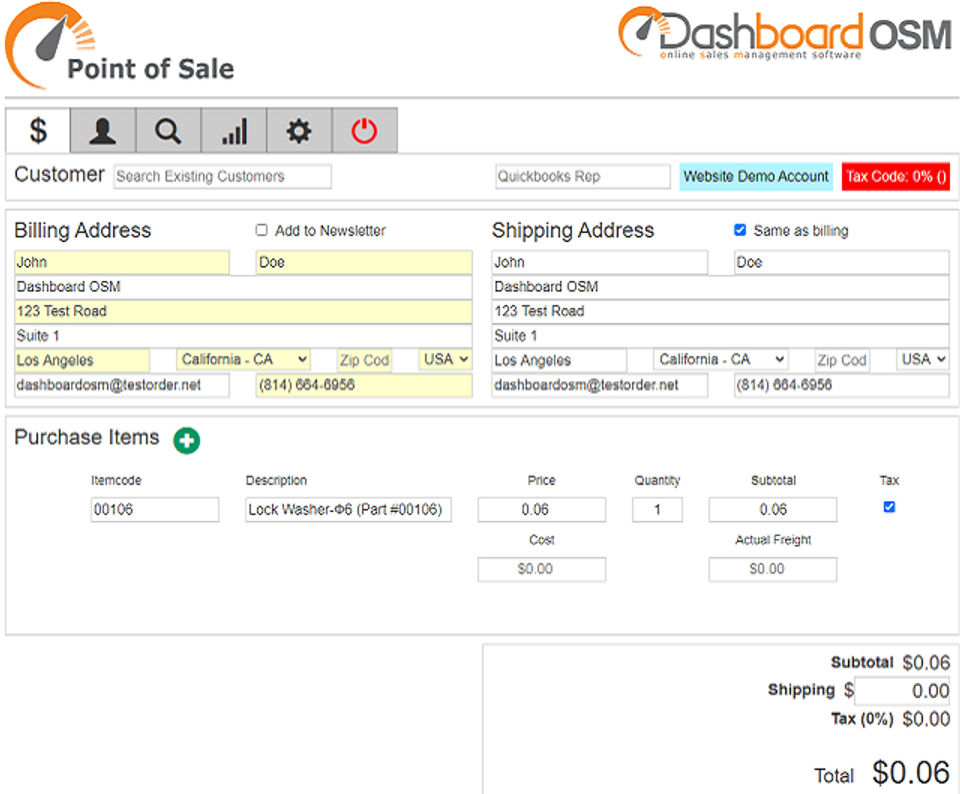Toggle Add to Newsletter checkbox

click(x=261, y=230)
